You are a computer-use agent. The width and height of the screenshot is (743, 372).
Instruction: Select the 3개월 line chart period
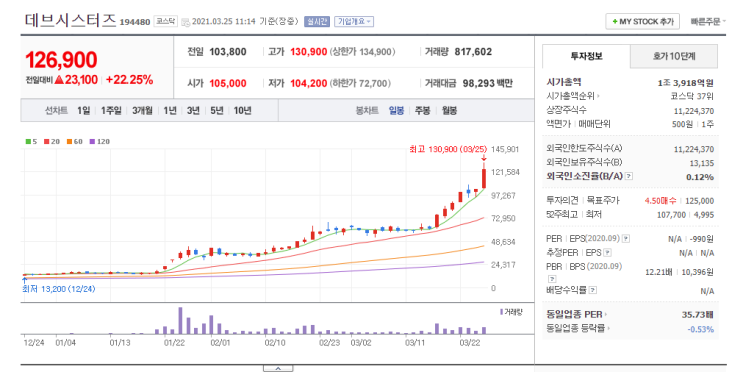142,110
